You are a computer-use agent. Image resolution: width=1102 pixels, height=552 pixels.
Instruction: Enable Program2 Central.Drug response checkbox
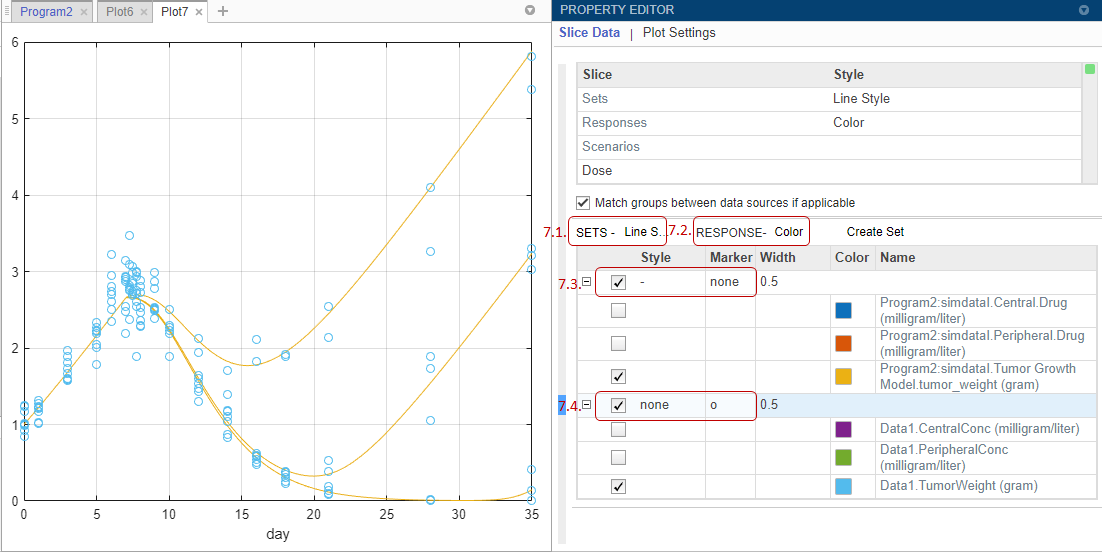(618, 311)
